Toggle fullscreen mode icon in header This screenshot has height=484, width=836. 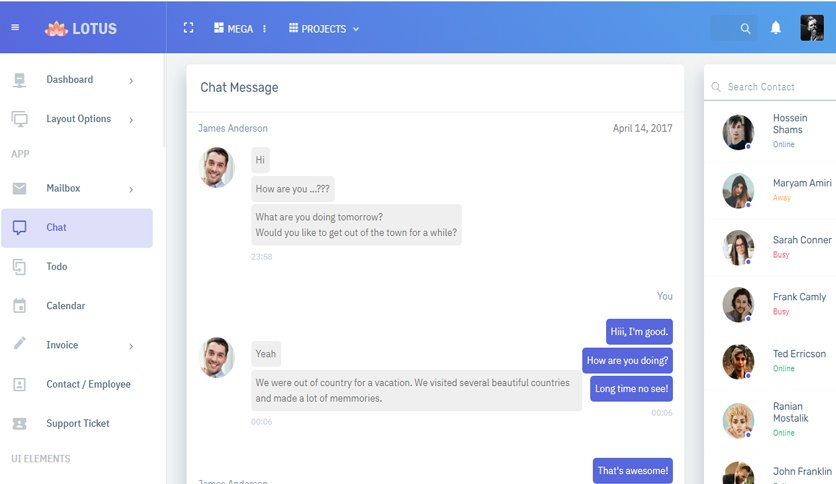pos(188,28)
